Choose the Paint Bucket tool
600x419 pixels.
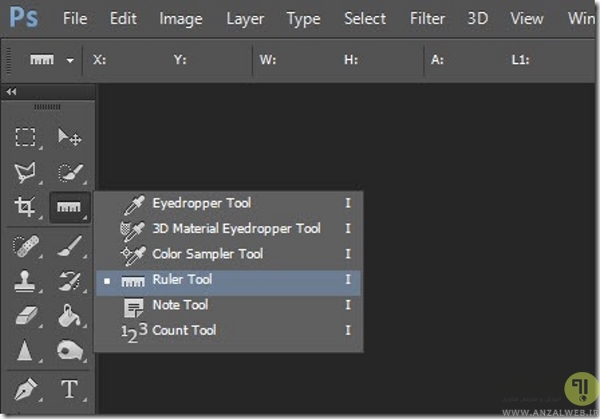click(x=70, y=315)
